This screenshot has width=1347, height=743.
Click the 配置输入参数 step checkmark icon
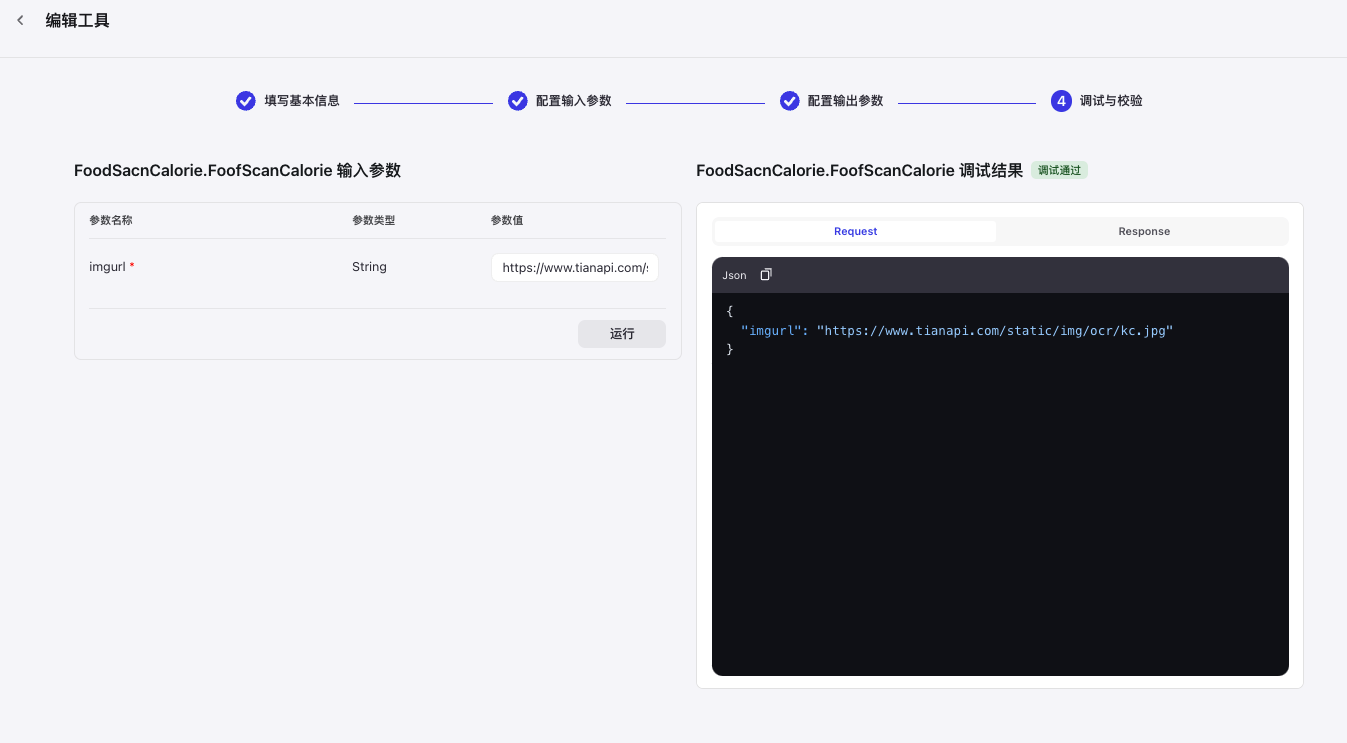[518, 101]
